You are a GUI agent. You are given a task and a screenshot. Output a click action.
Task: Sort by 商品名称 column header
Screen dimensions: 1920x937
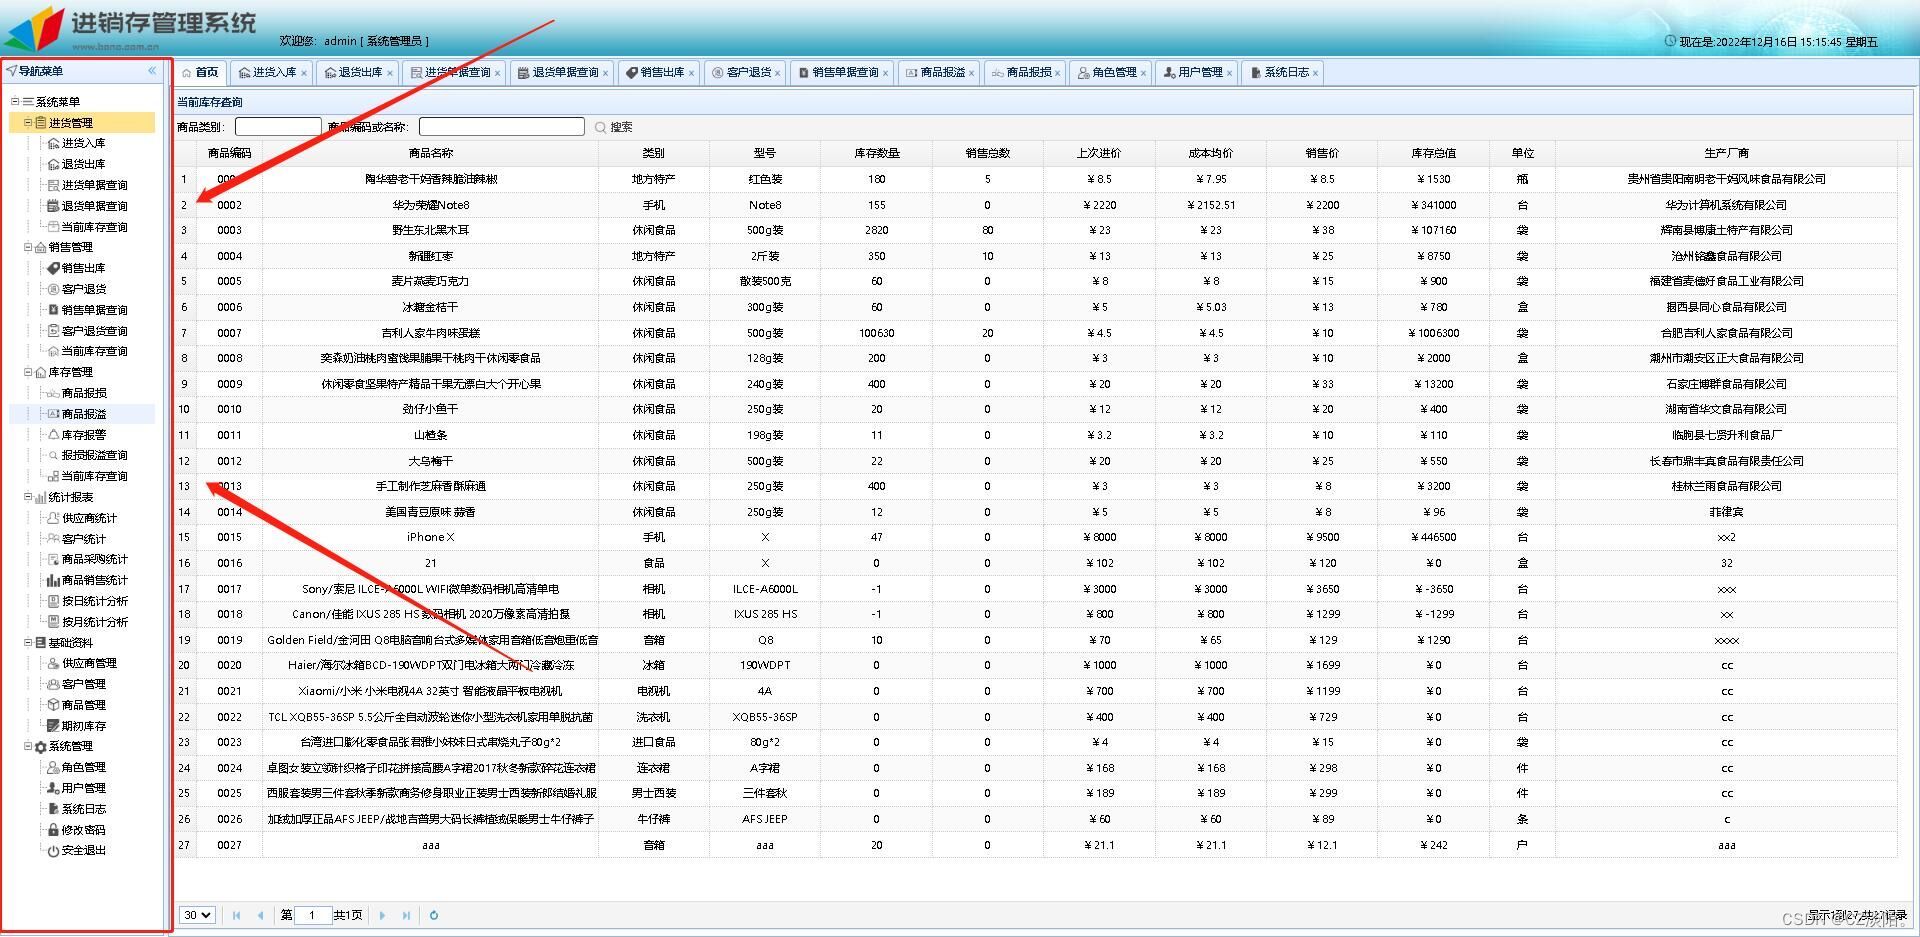430,153
